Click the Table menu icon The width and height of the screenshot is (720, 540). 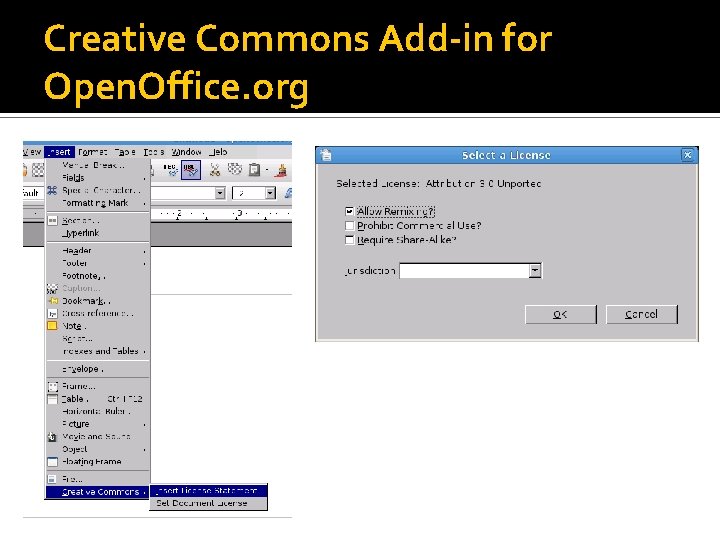click(53, 399)
